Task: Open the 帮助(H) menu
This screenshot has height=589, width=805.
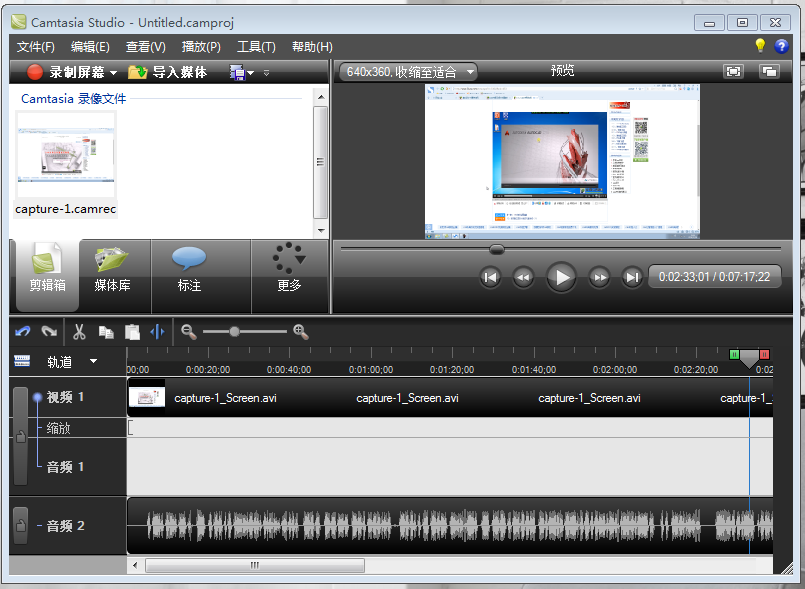Action: point(312,47)
